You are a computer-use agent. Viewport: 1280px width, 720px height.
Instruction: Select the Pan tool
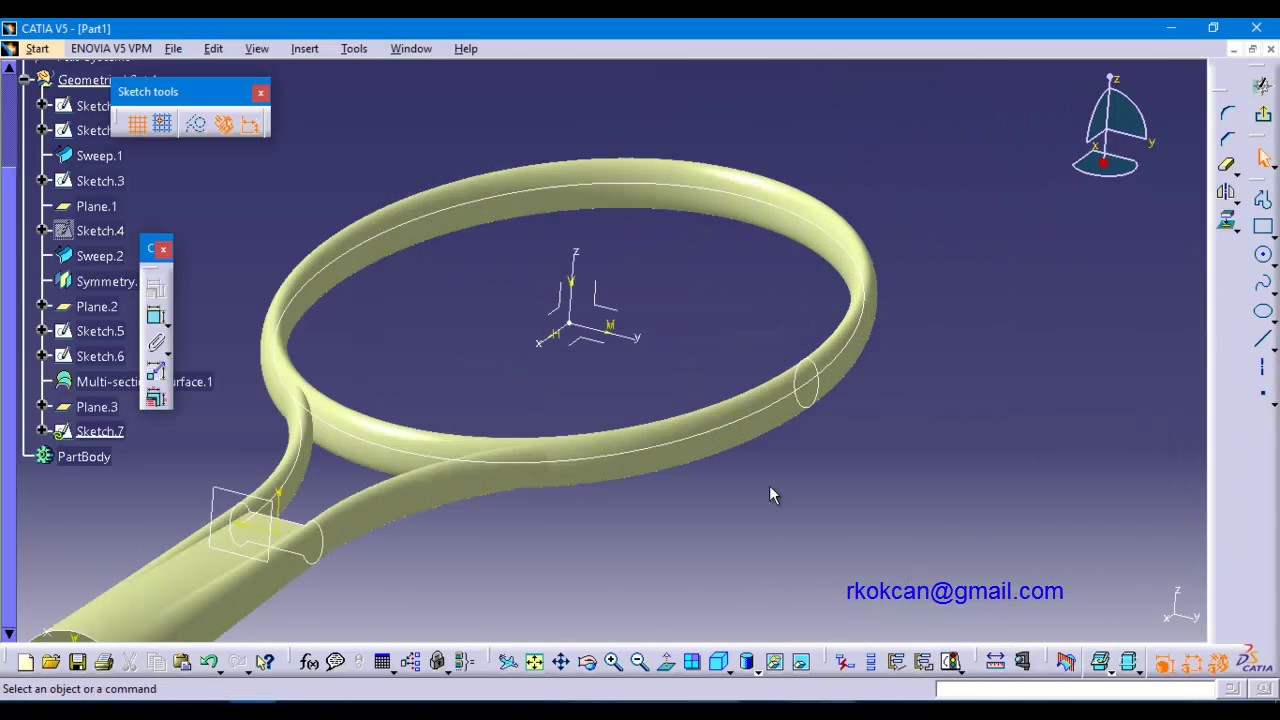pos(560,662)
